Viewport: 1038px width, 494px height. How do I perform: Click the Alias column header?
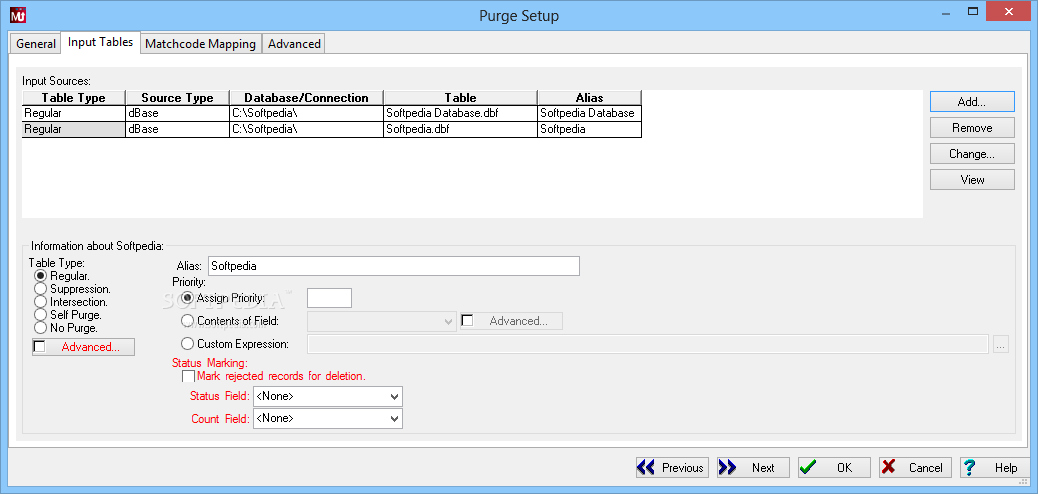click(590, 98)
